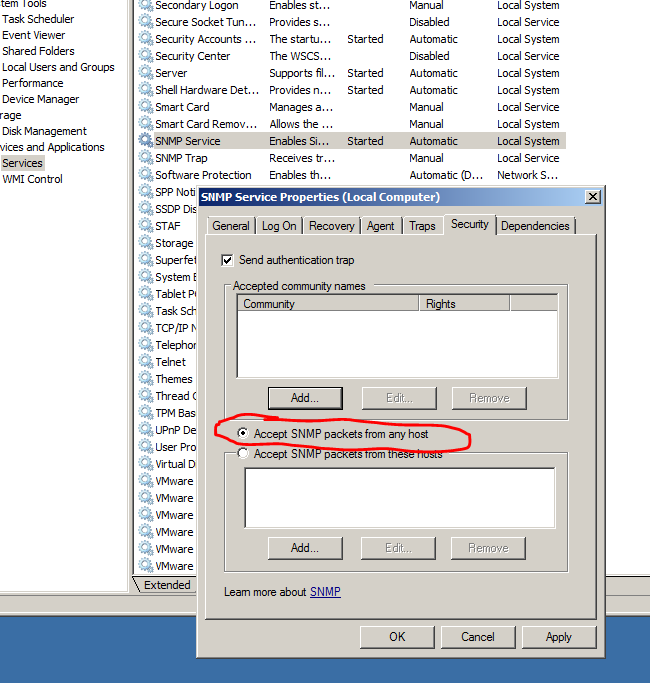Click inside the accepted community names list
The height and width of the screenshot is (683, 650).
click(397, 344)
